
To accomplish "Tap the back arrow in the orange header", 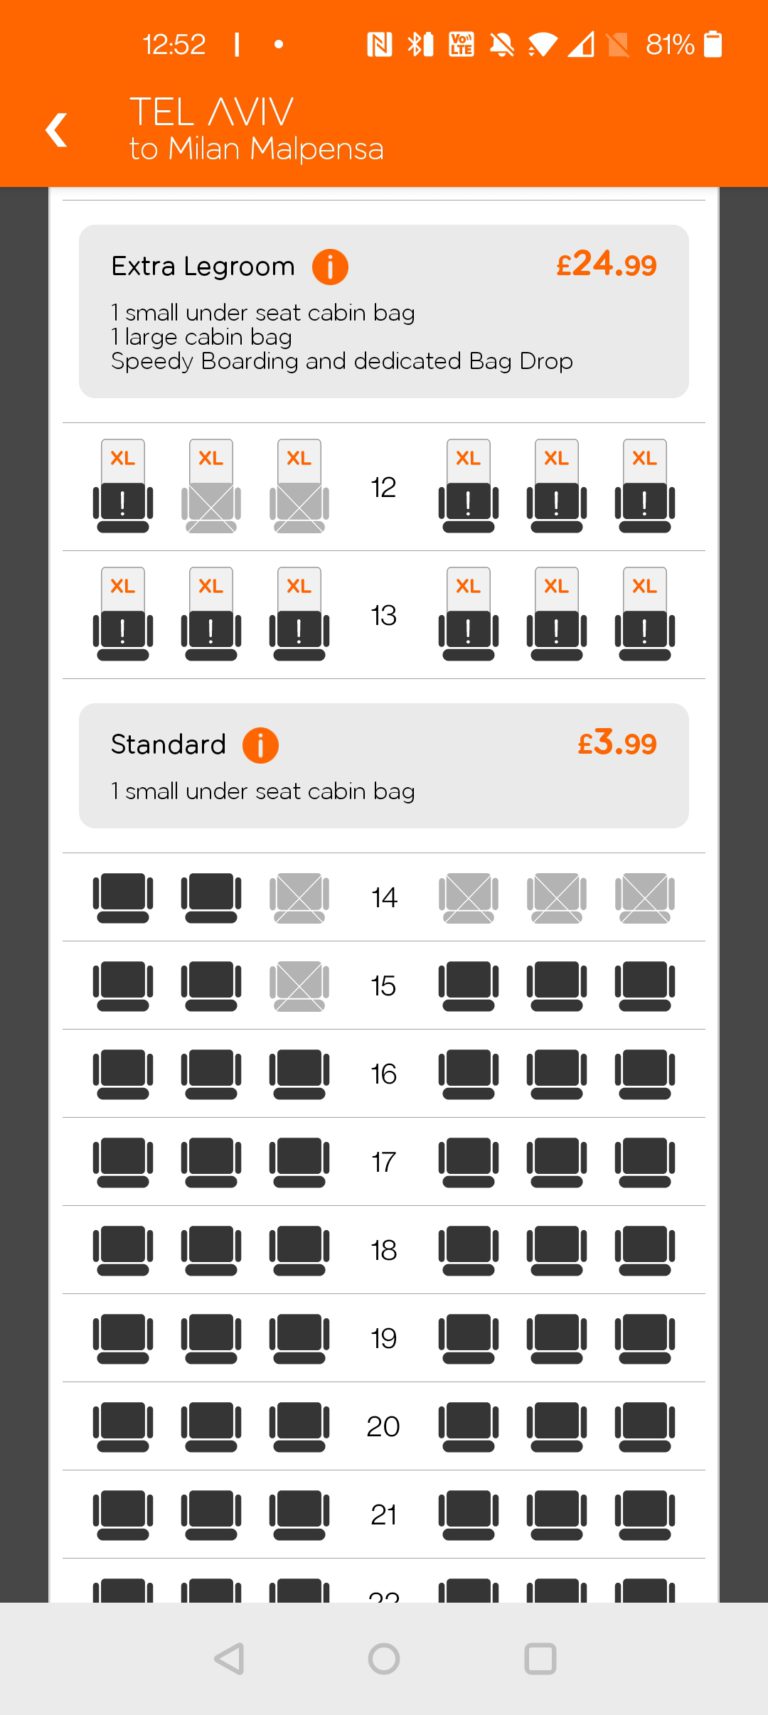I will [x=57, y=130].
